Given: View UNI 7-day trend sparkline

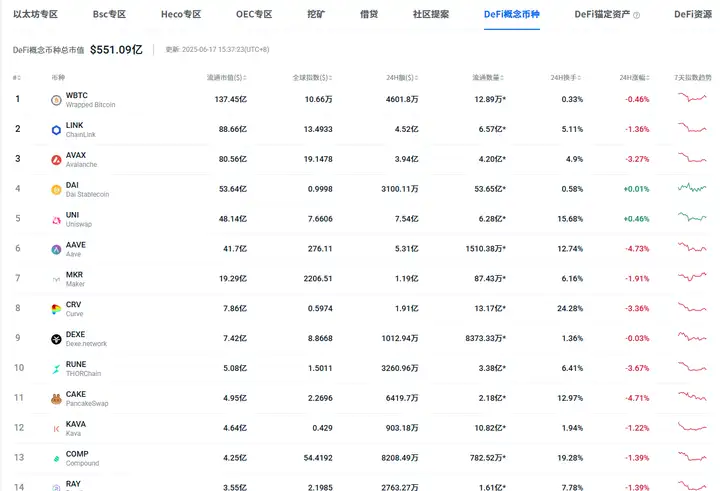Looking at the screenshot, I should pos(692,217).
